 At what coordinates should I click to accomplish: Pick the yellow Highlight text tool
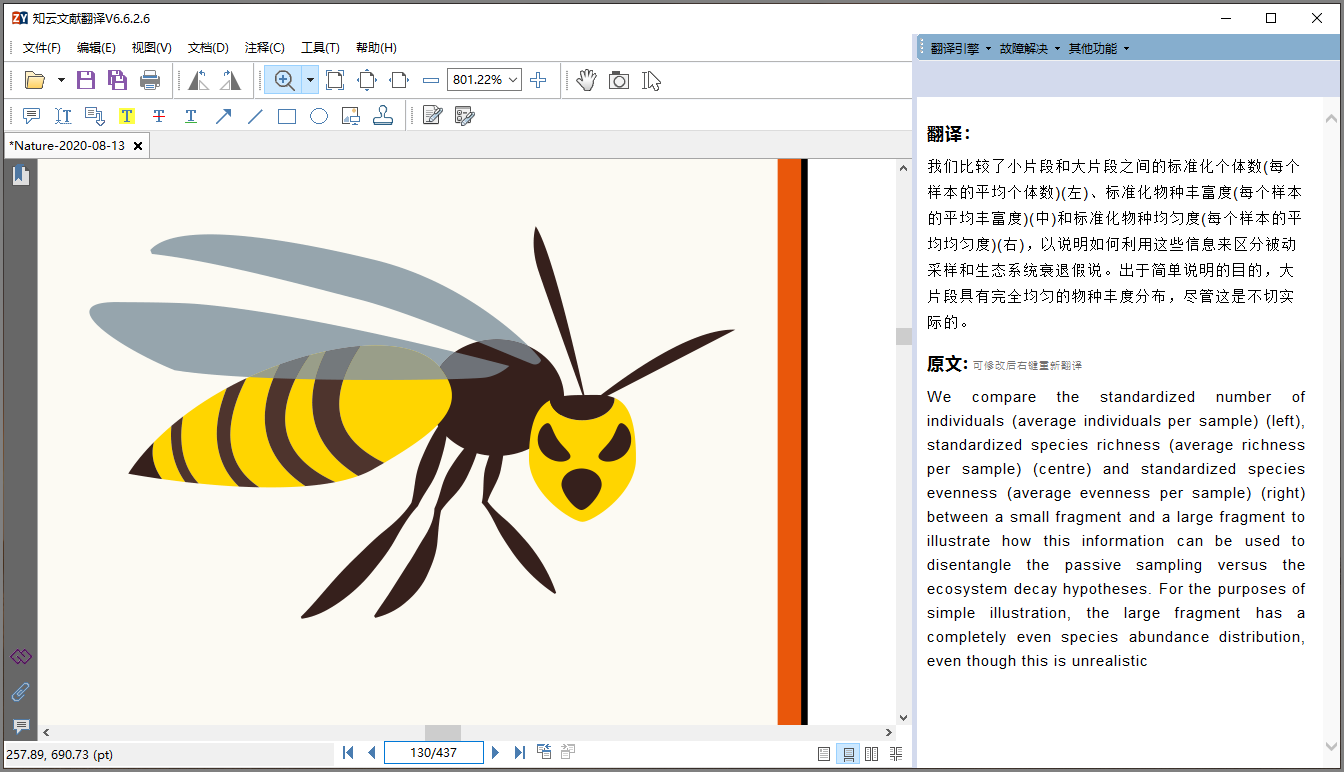[x=127, y=116]
